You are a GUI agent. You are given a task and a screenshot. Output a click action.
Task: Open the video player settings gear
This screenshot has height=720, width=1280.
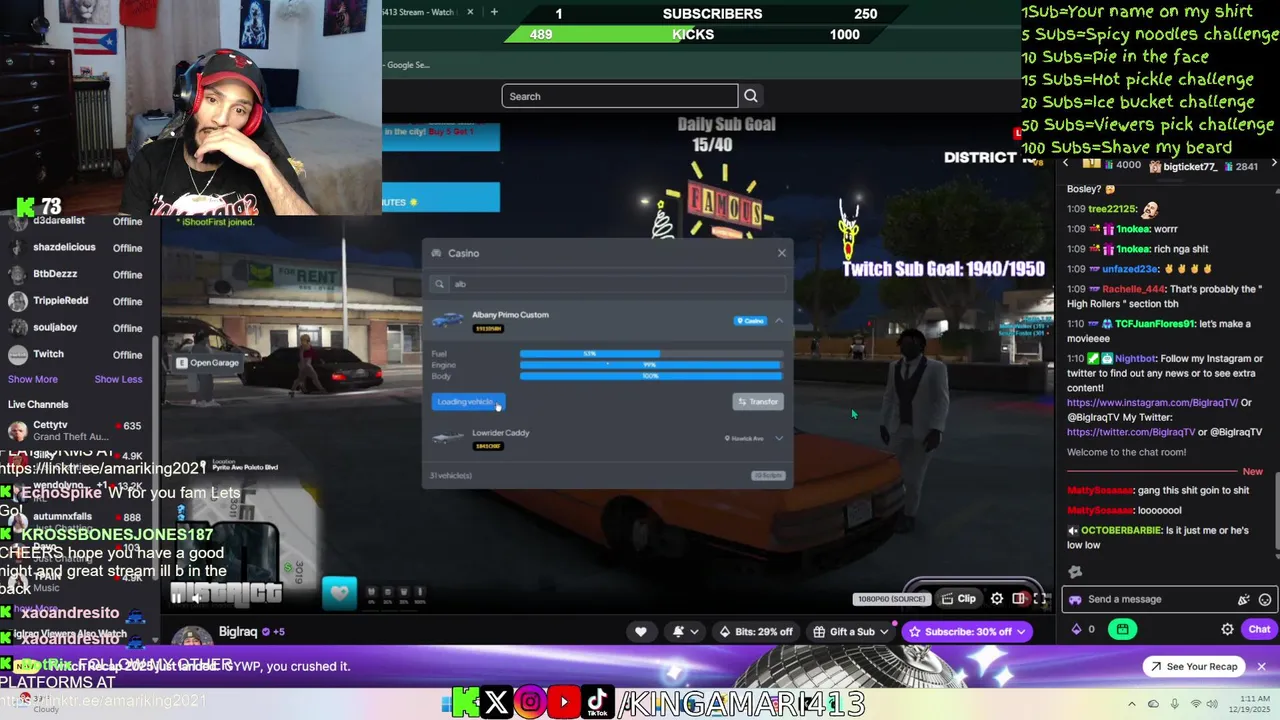pos(997,599)
